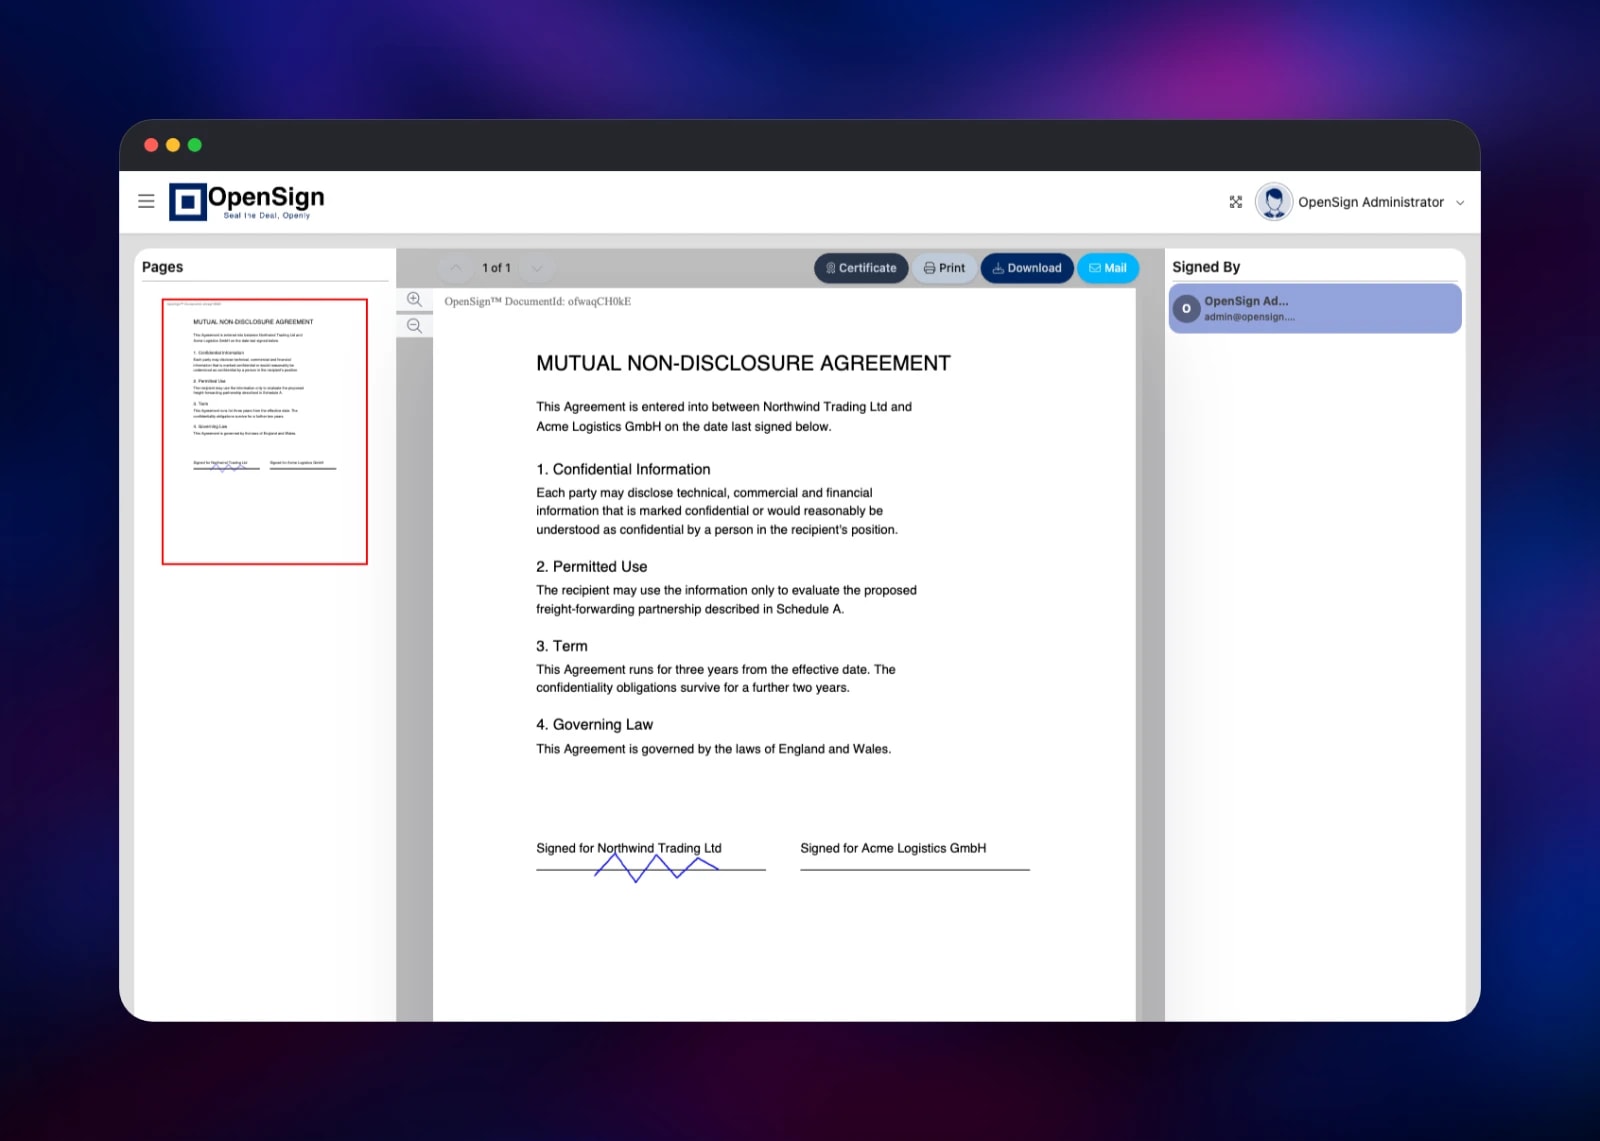Expand the OpenSign Administrator account dropdown
1600x1141 pixels.
coord(1460,203)
